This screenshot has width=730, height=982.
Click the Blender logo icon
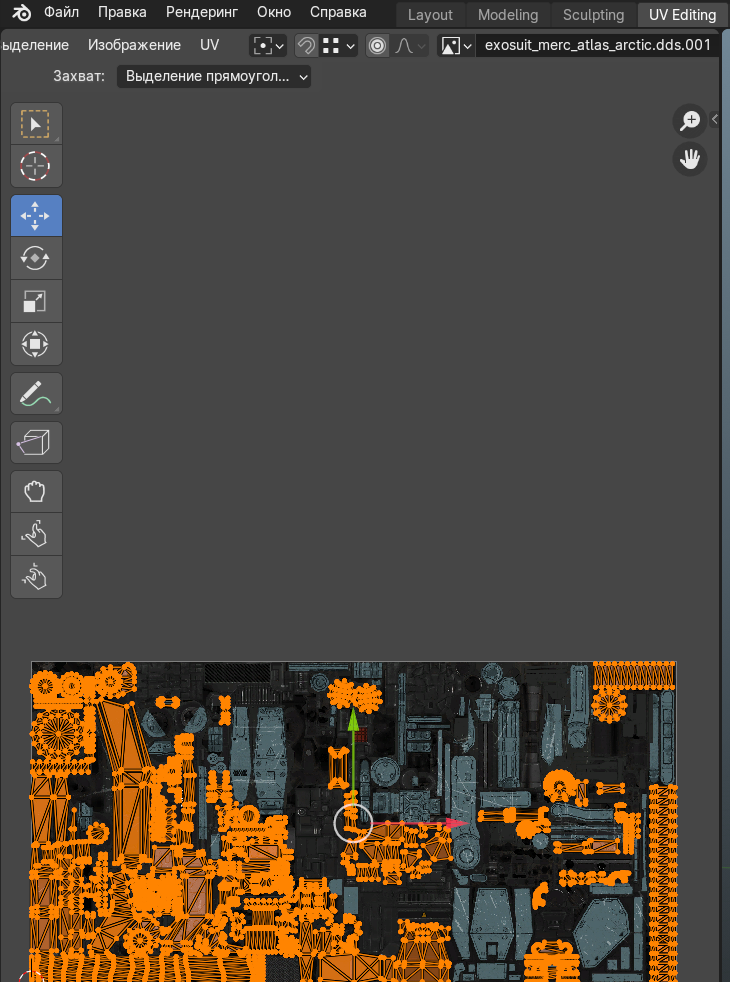click(x=22, y=13)
